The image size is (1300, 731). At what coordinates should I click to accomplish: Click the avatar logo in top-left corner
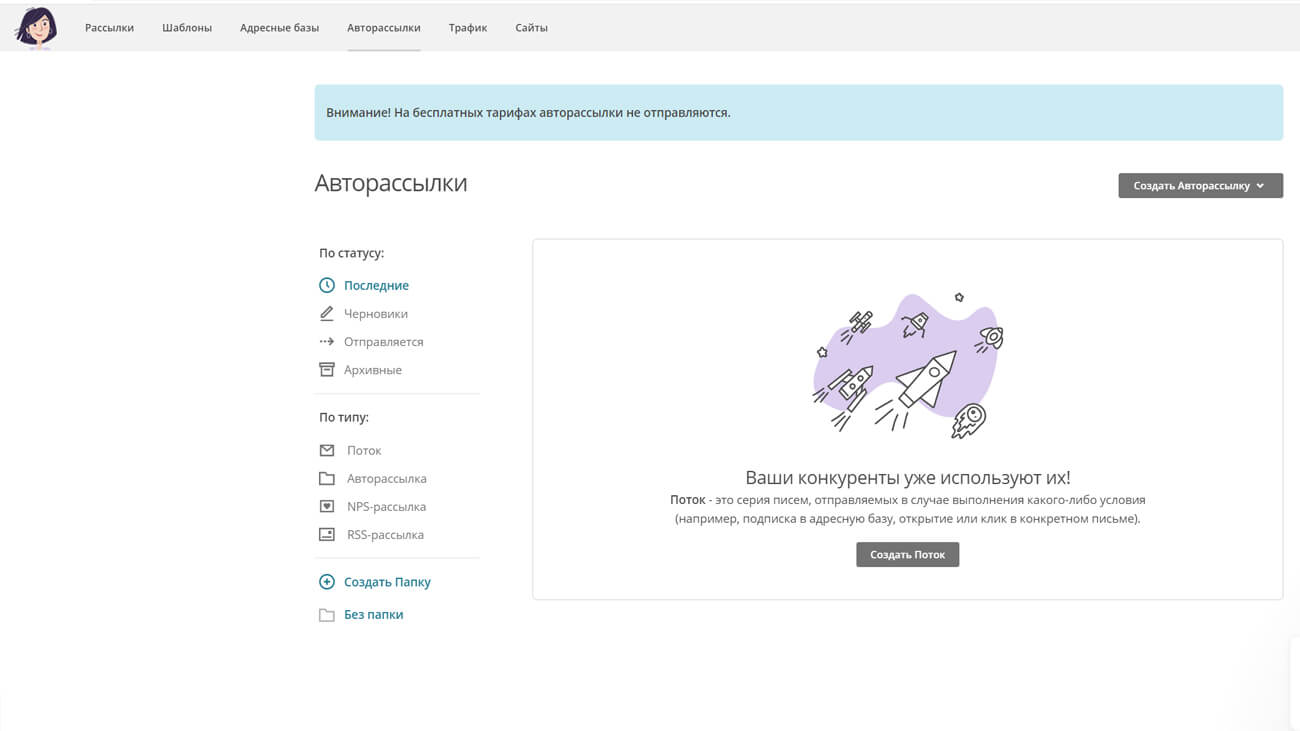click(x=36, y=27)
